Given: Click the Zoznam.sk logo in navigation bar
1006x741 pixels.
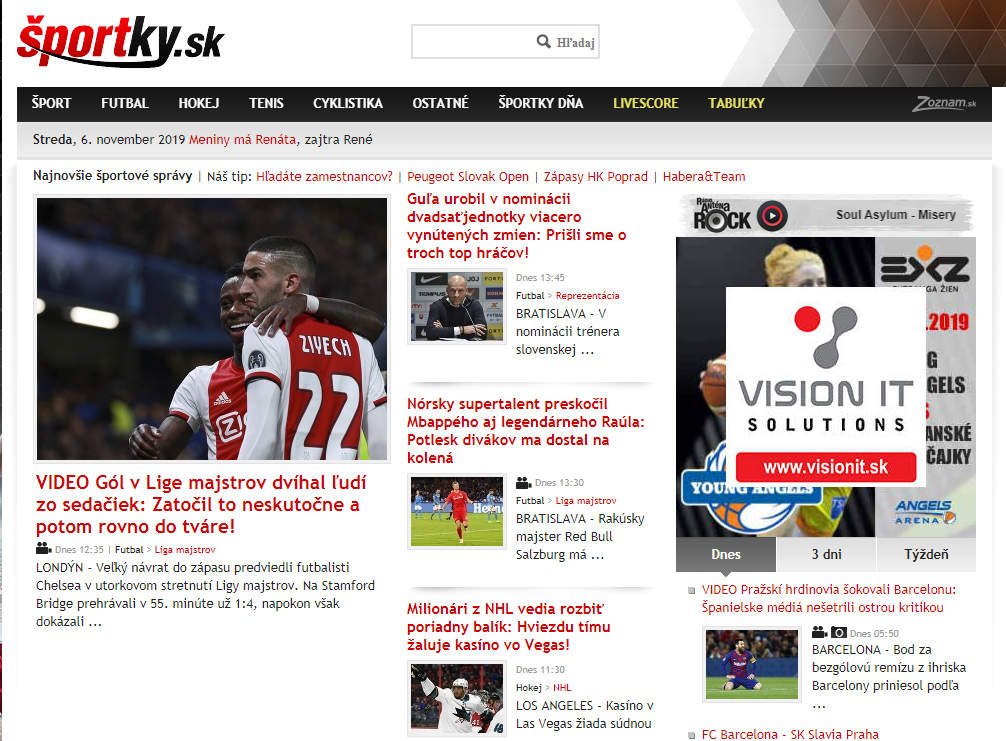Looking at the screenshot, I should click(945, 103).
